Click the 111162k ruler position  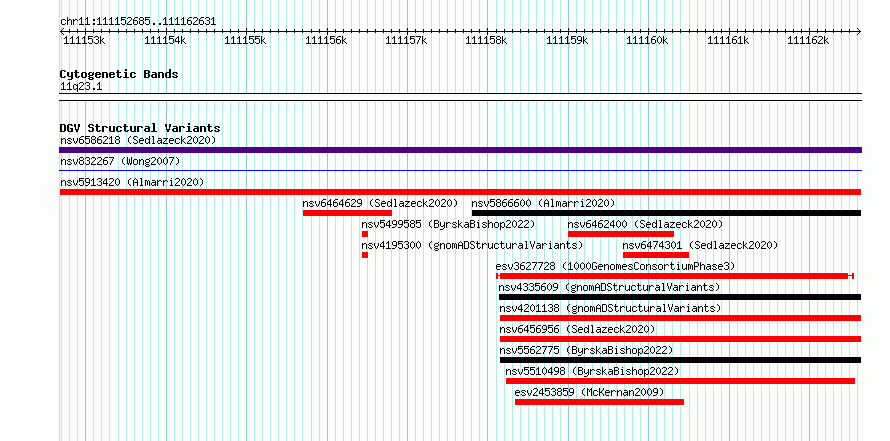tap(808, 40)
